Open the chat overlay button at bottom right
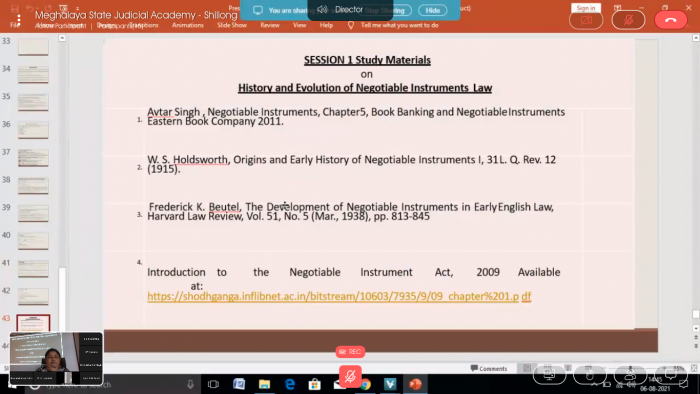 click(671, 374)
